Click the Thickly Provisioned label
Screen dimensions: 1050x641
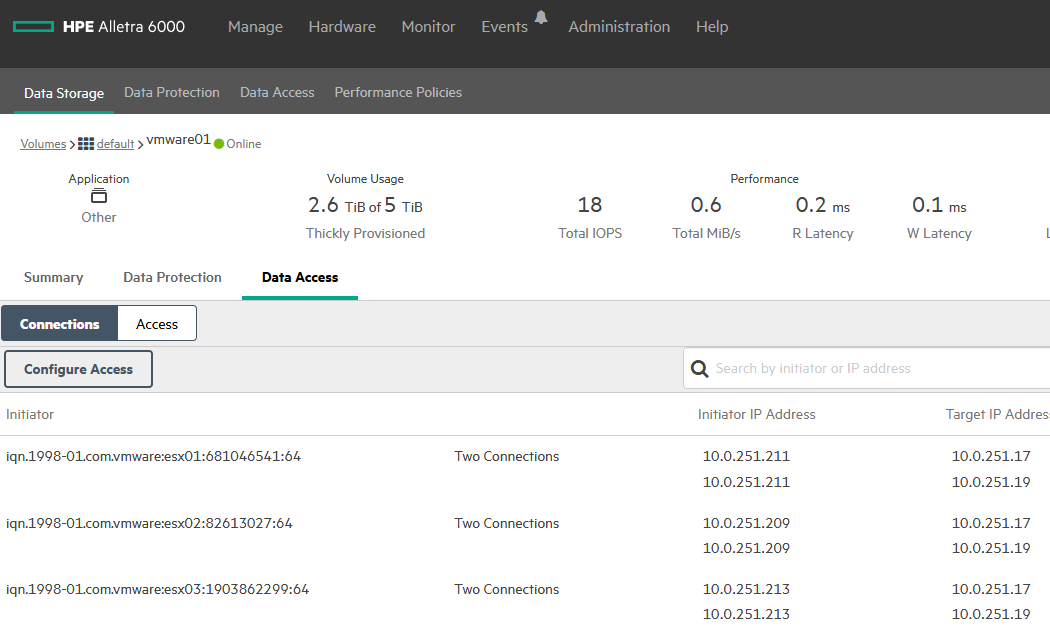(x=366, y=233)
